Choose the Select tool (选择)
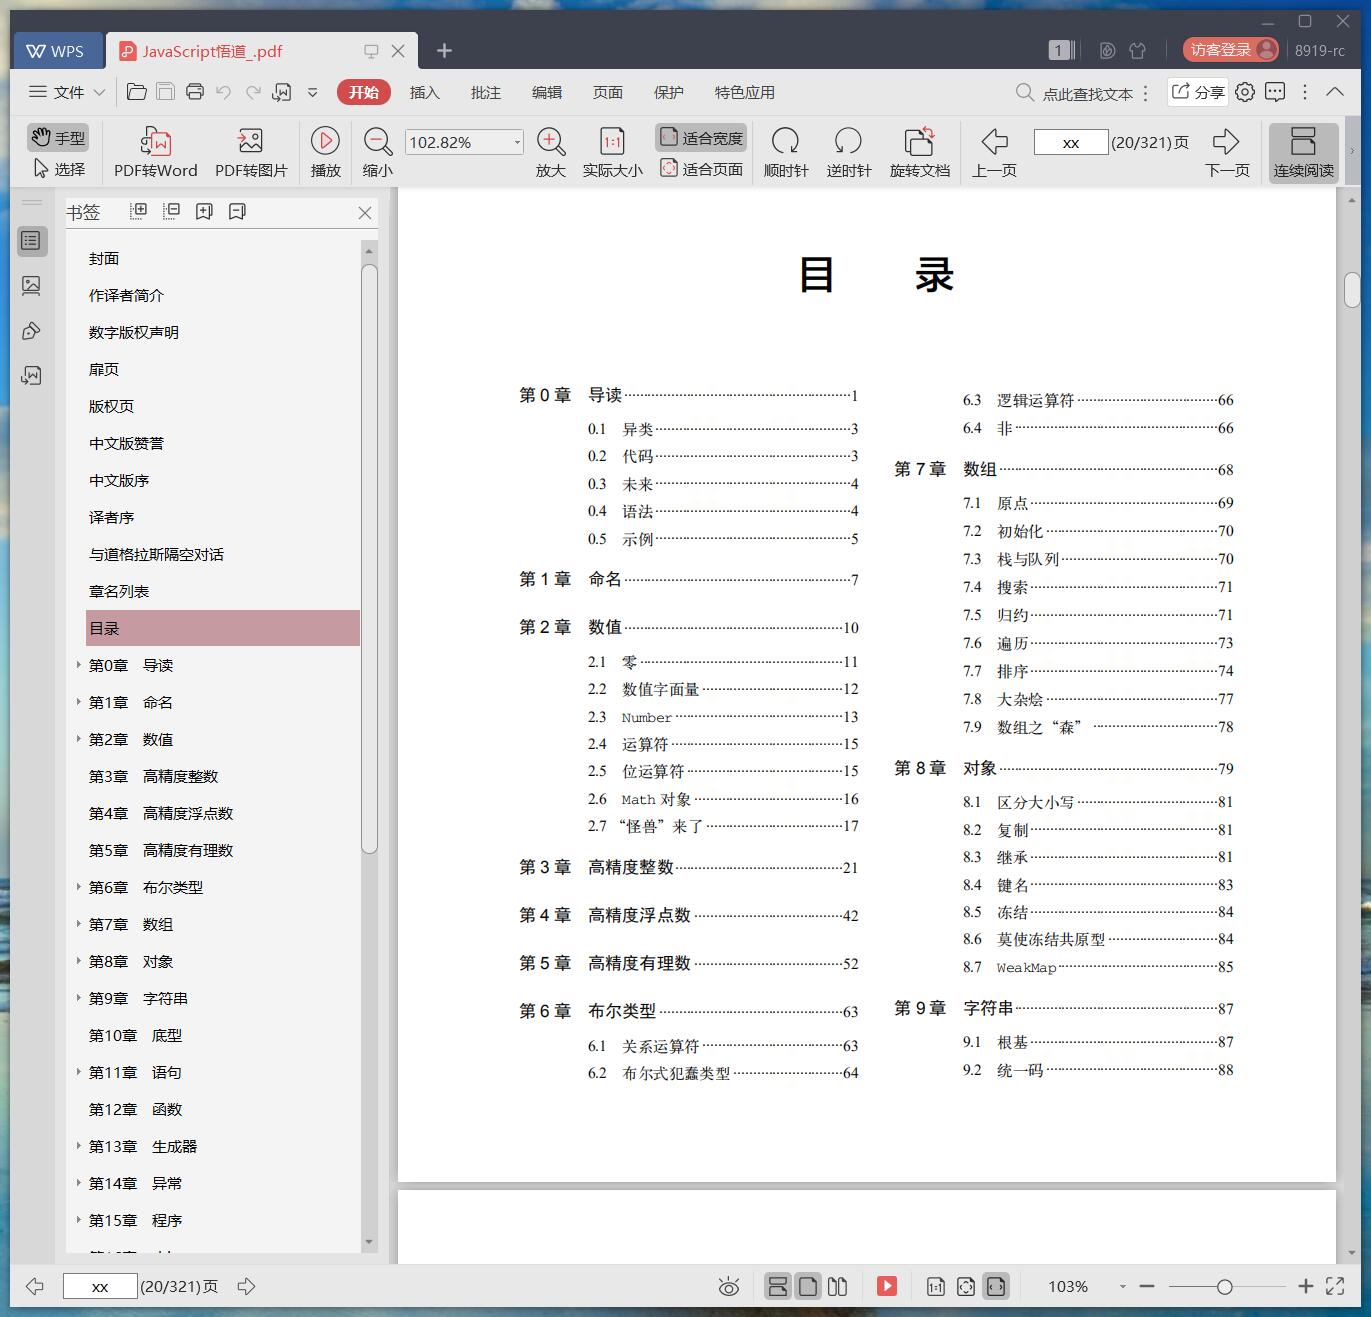Screen dimensions: 1371x1317 tap(59, 169)
